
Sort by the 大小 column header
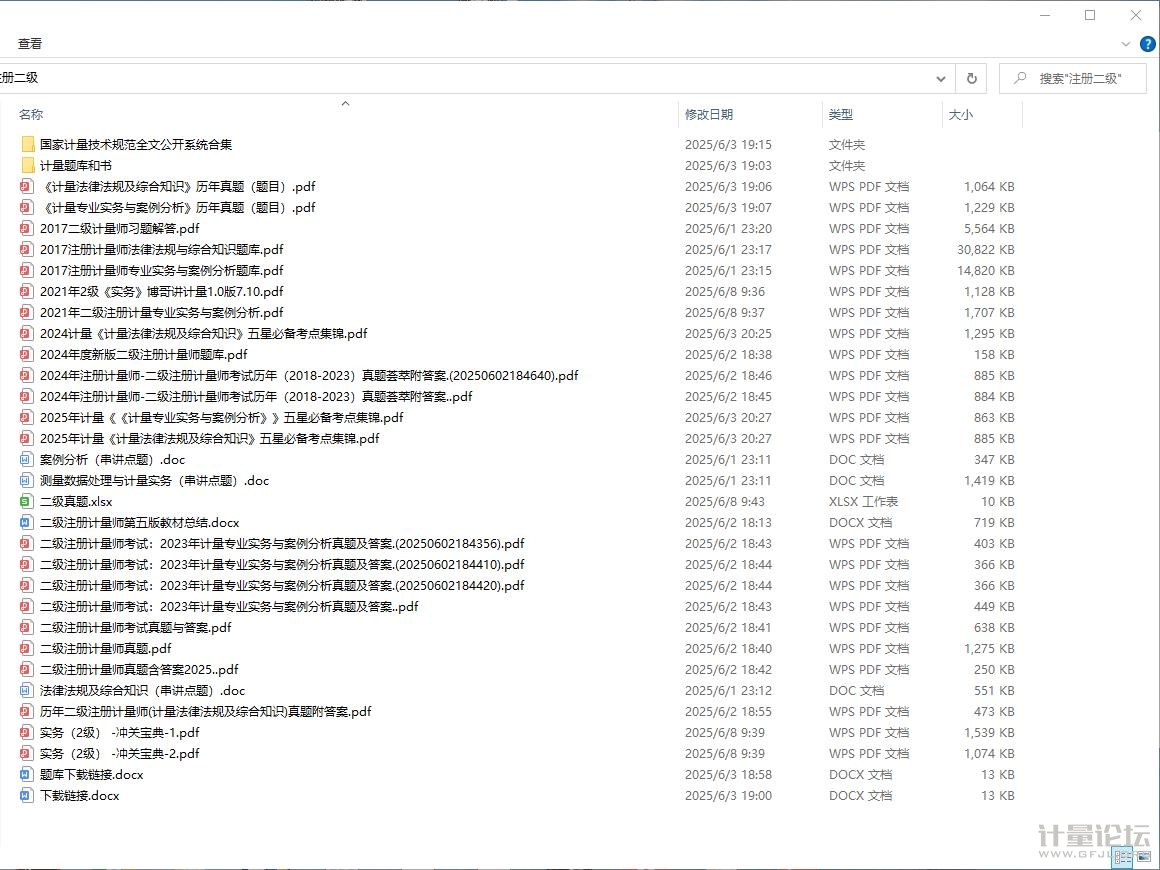pyautogui.click(x=960, y=115)
